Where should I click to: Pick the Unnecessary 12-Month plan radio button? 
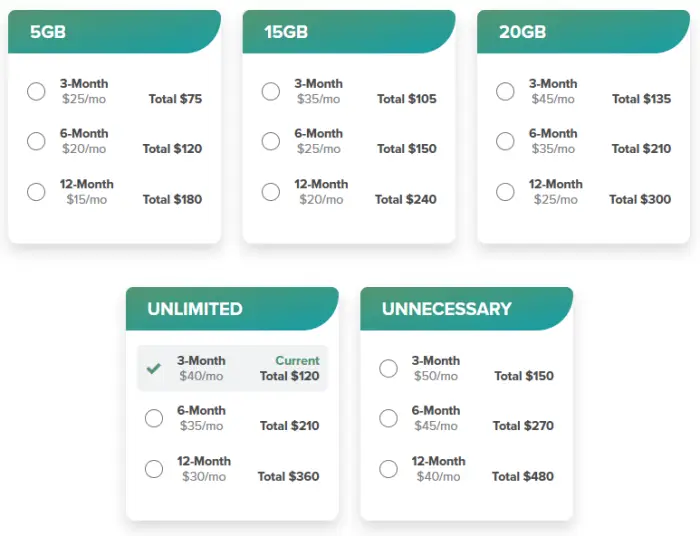click(x=388, y=468)
